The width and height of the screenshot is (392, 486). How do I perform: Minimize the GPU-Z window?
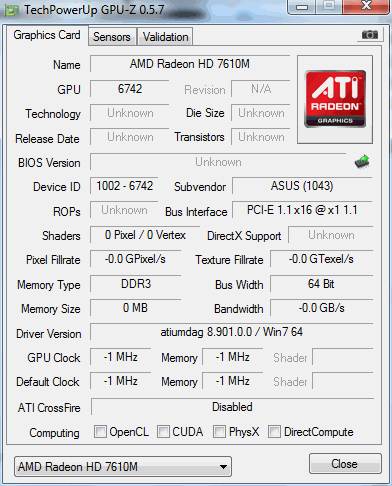tap(302, 7)
